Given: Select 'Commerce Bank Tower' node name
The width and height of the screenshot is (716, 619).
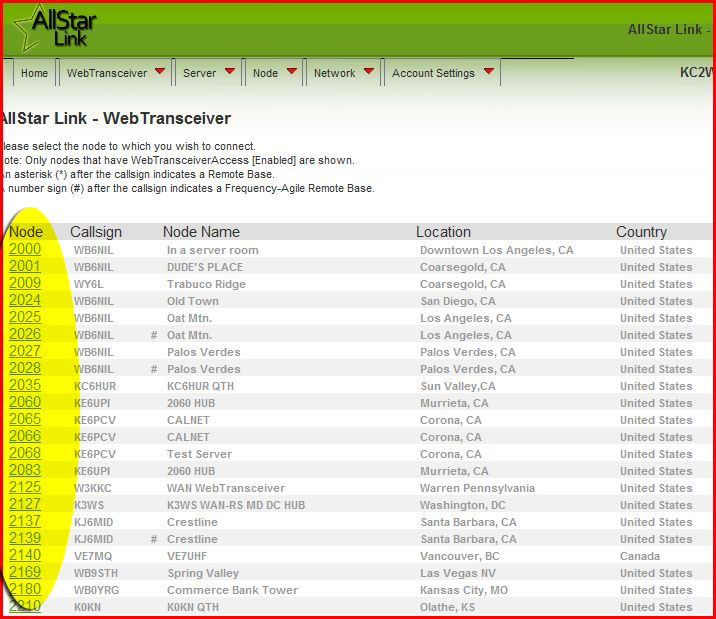Looking at the screenshot, I should (x=232, y=590).
